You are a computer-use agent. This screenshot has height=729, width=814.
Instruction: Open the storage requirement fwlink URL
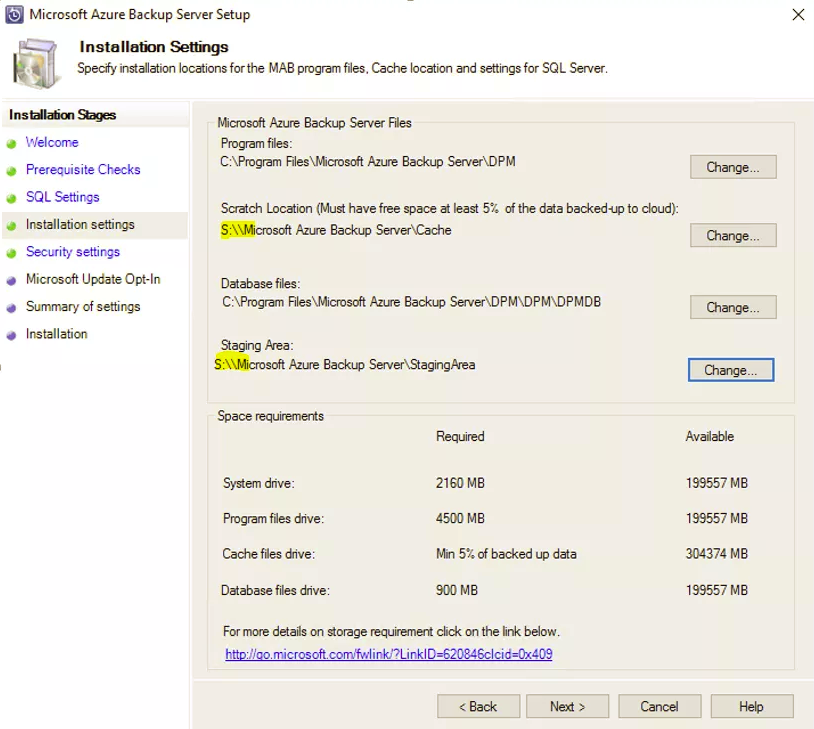(389, 654)
